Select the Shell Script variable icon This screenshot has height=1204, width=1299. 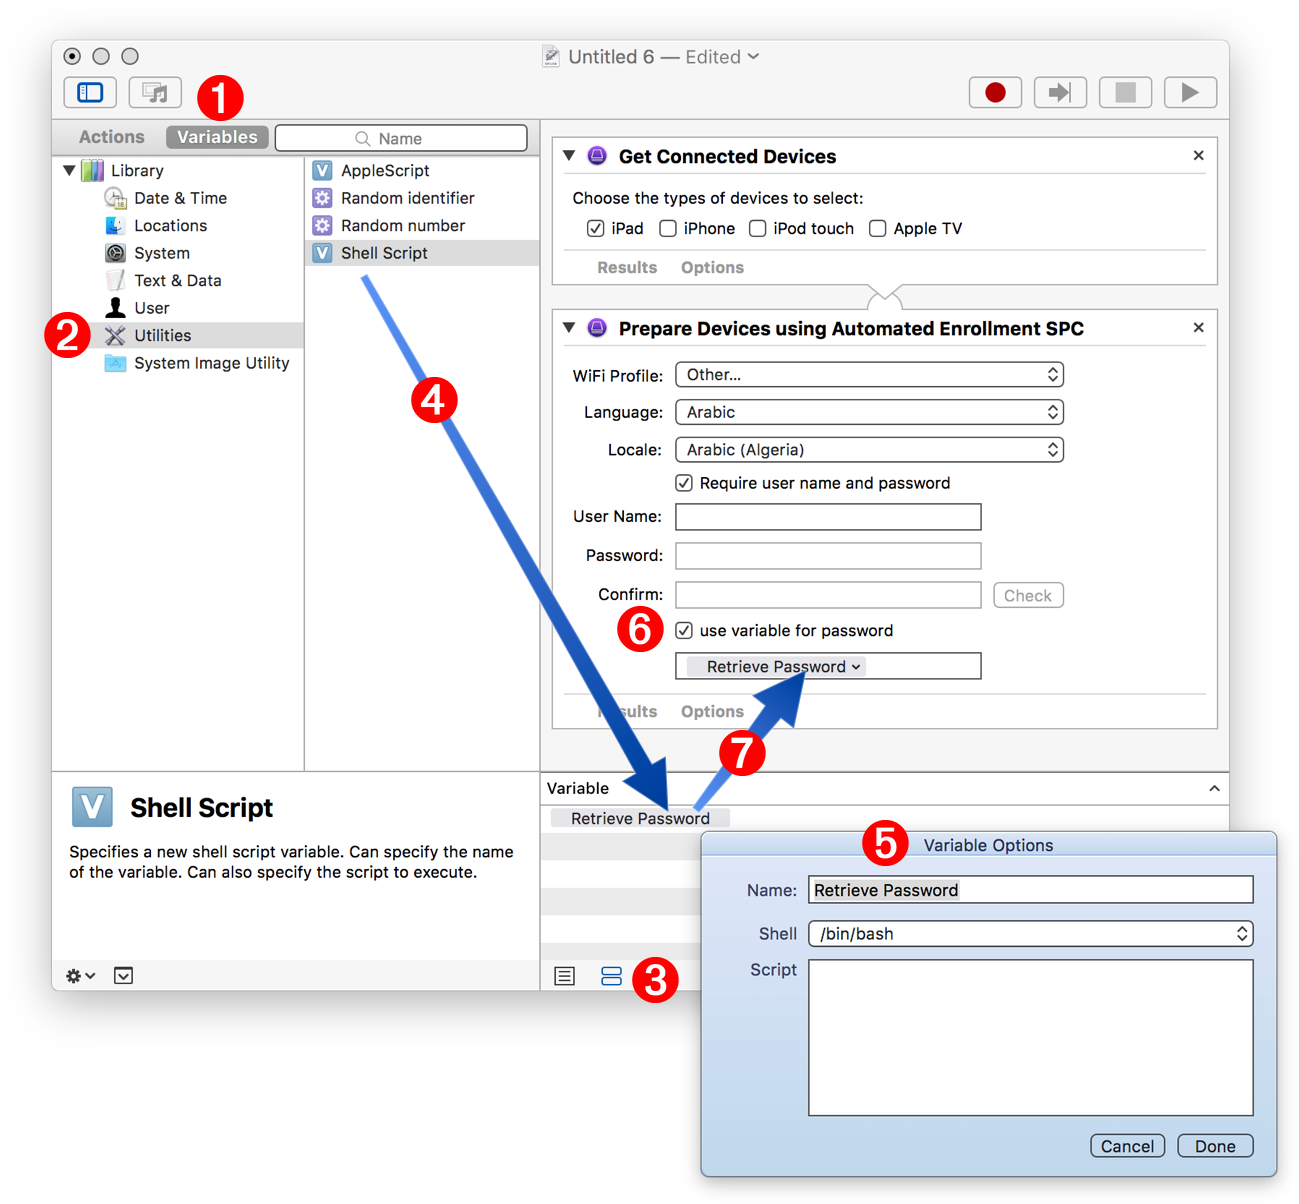coord(322,253)
